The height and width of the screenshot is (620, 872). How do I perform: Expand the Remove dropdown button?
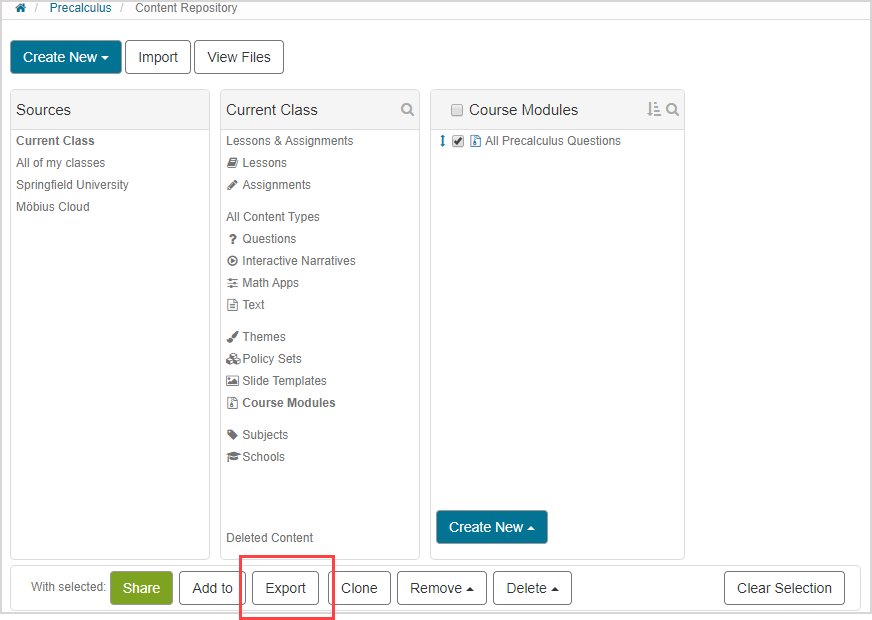pyautogui.click(x=441, y=588)
